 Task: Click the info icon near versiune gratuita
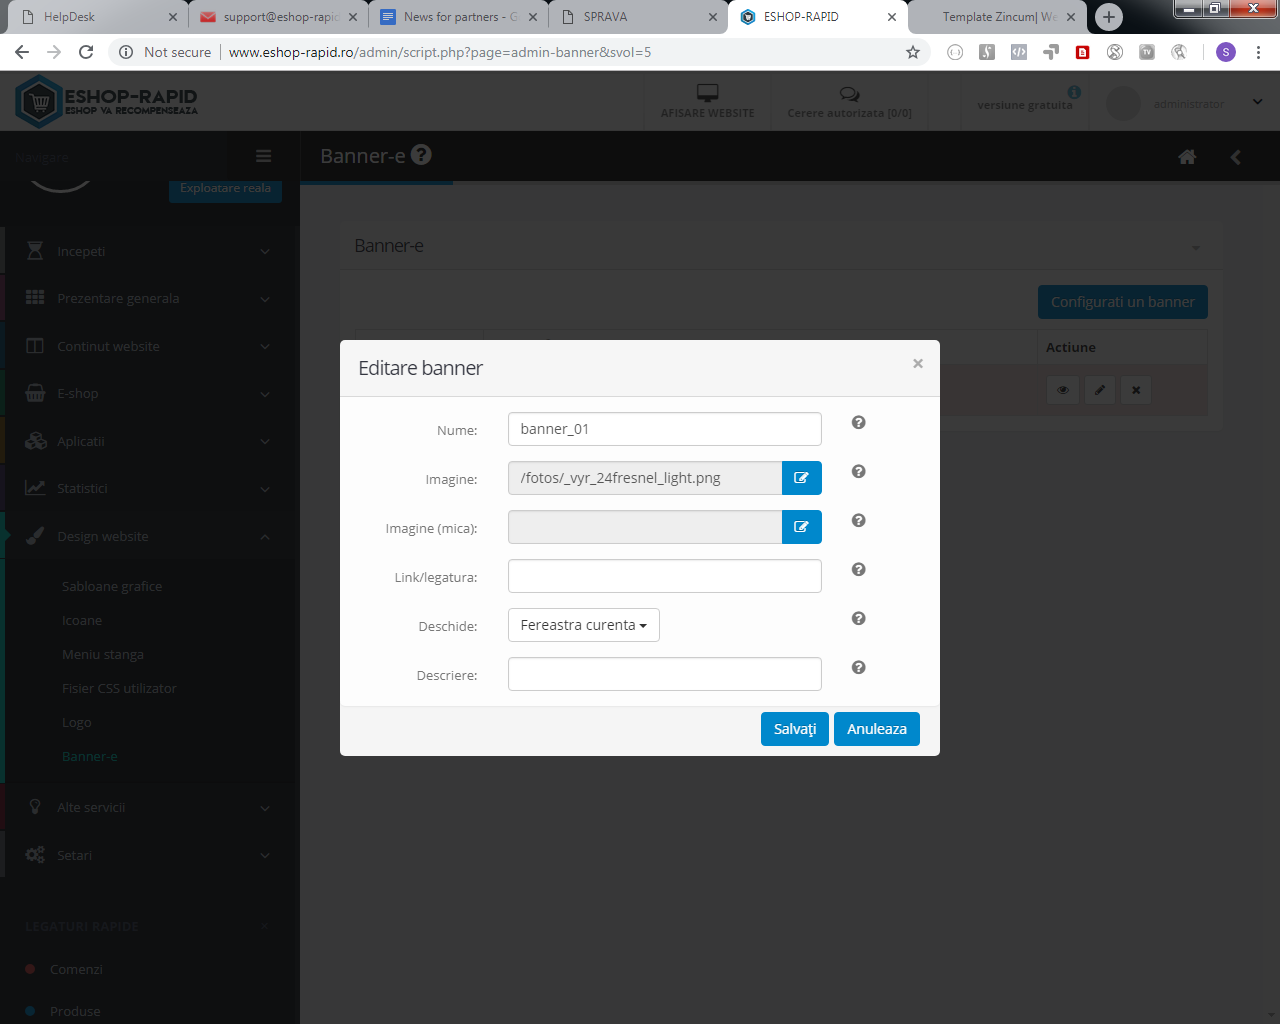[x=1074, y=91]
